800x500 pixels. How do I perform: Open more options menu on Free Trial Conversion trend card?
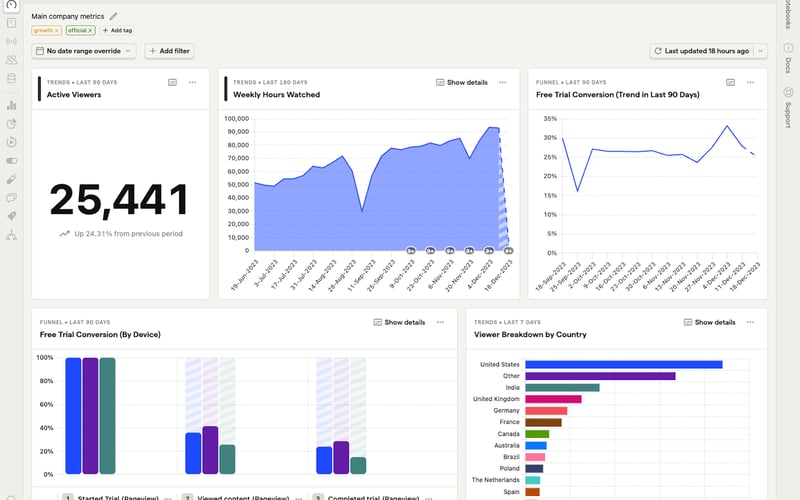tap(750, 82)
